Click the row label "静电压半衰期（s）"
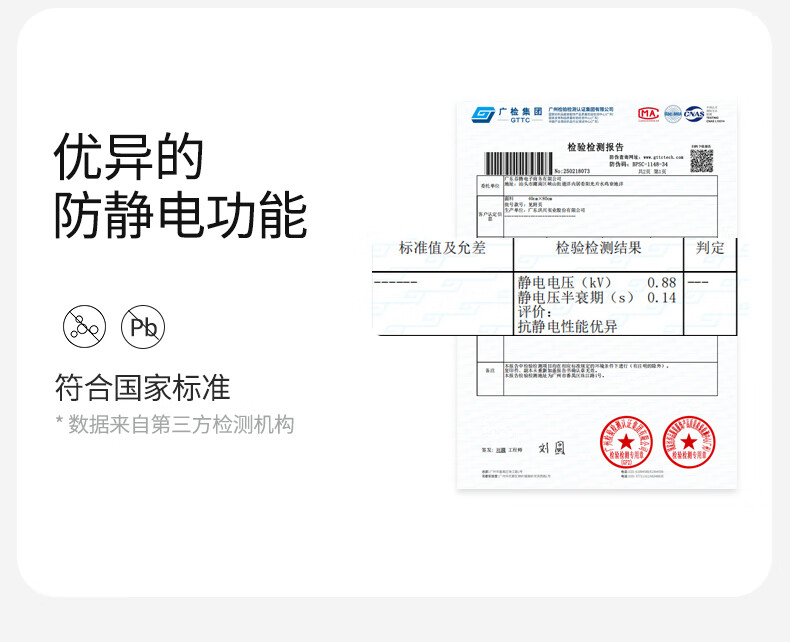This screenshot has width=790, height=642. point(576,297)
